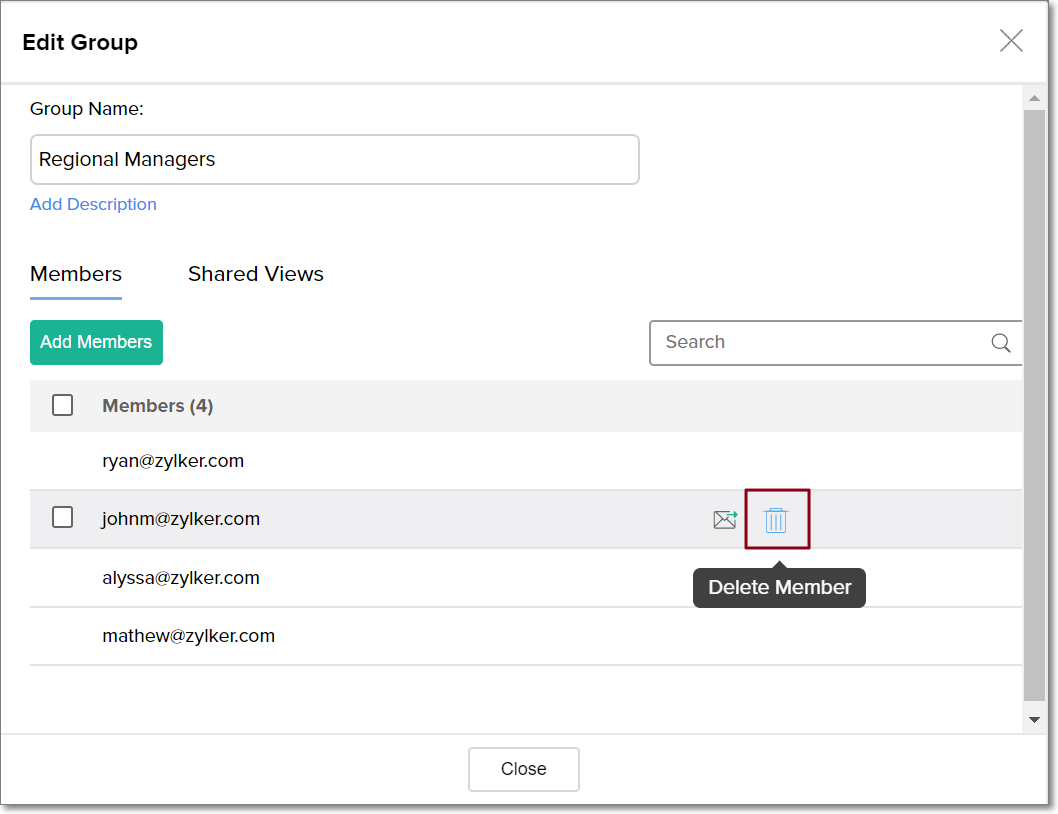The width and height of the screenshot is (1058, 814).
Task: Click the Add Description link
Action: 93,204
